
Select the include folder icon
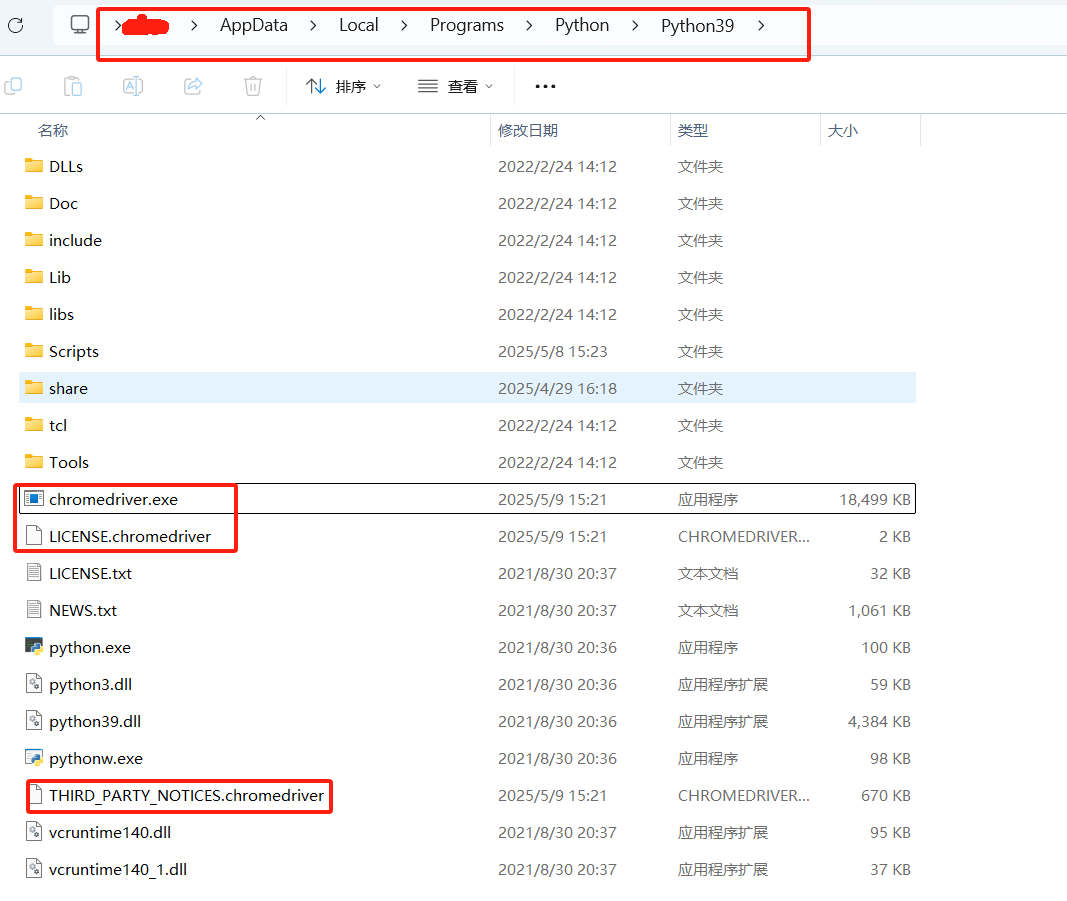tap(34, 239)
